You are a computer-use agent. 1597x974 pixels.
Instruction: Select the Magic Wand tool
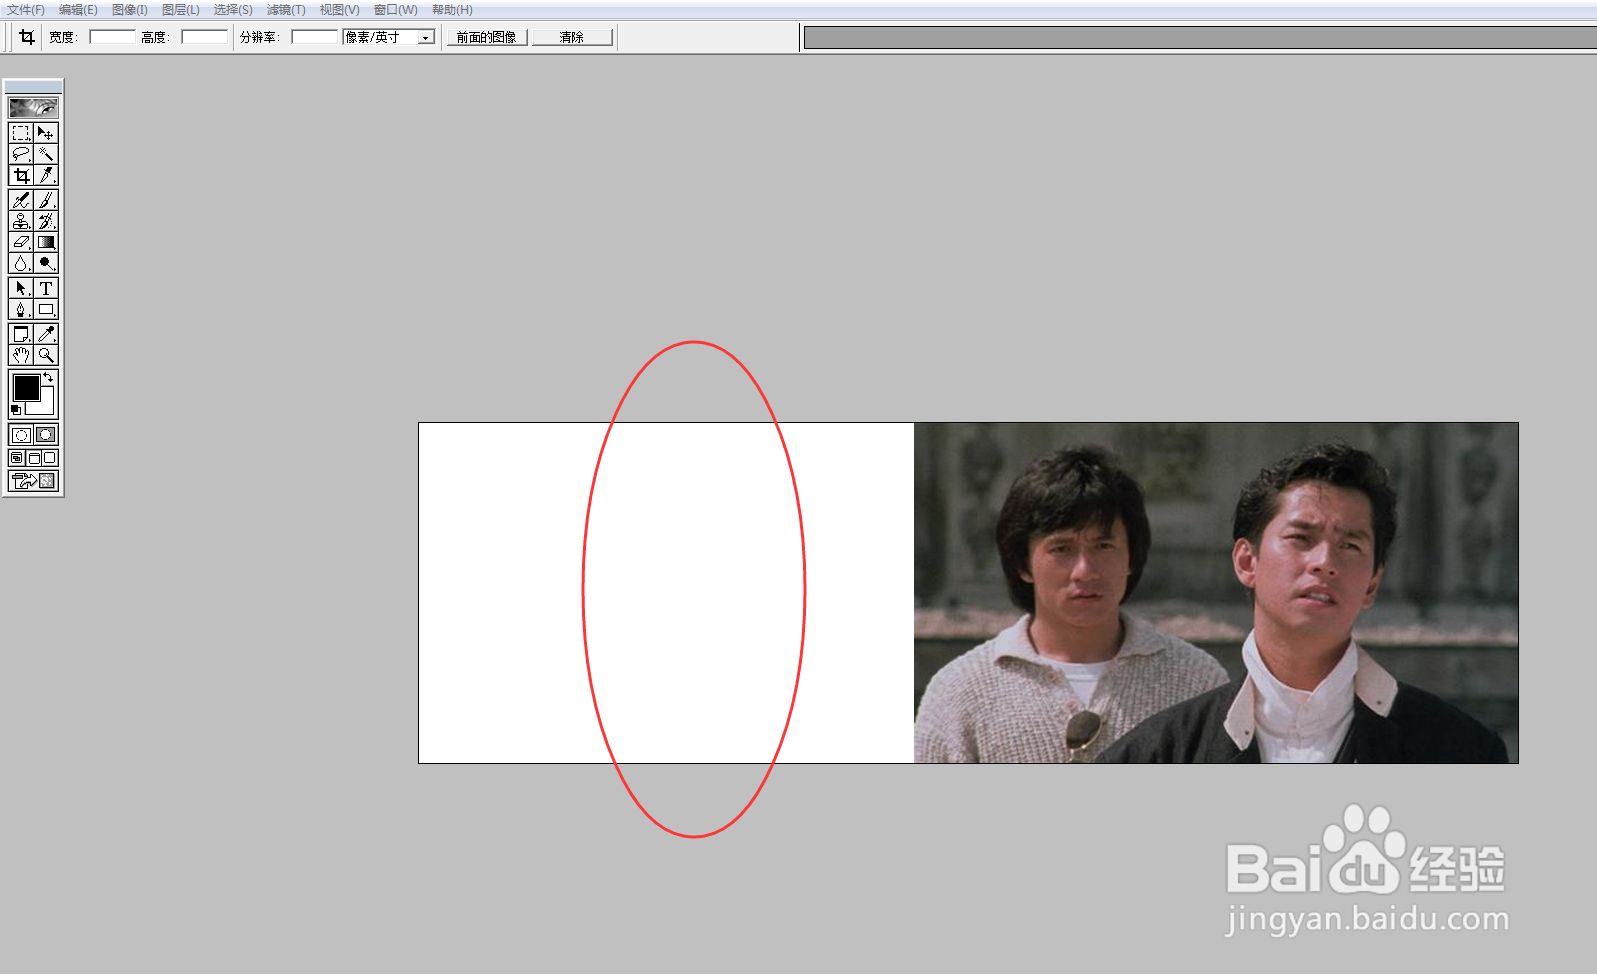(x=46, y=154)
